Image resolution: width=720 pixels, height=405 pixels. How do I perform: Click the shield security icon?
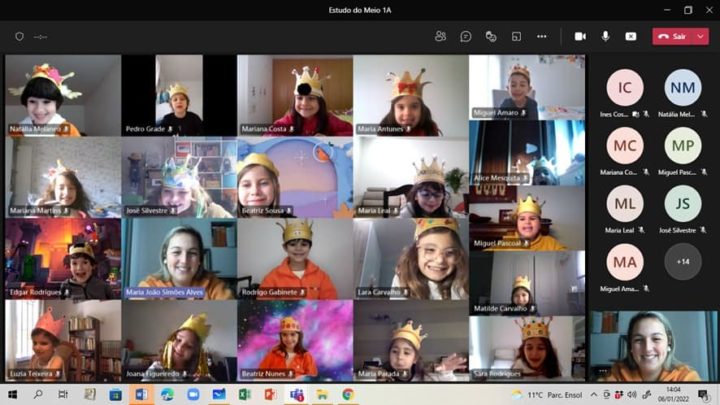tap(19, 36)
